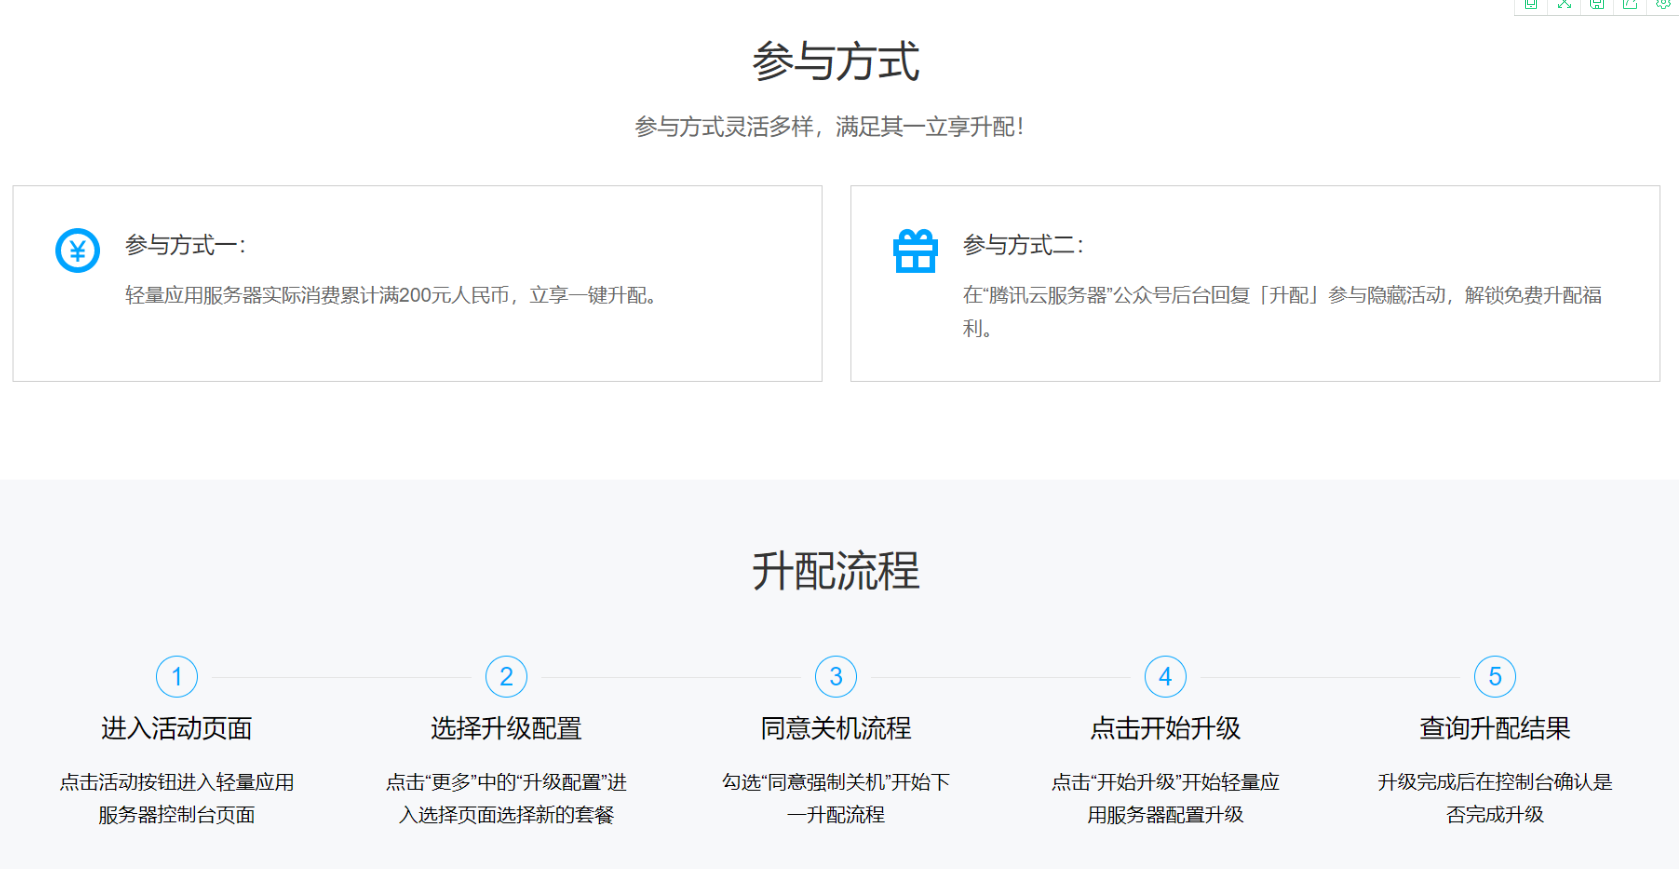
Task: Click the blue yen coin icon
Action: coord(77,250)
